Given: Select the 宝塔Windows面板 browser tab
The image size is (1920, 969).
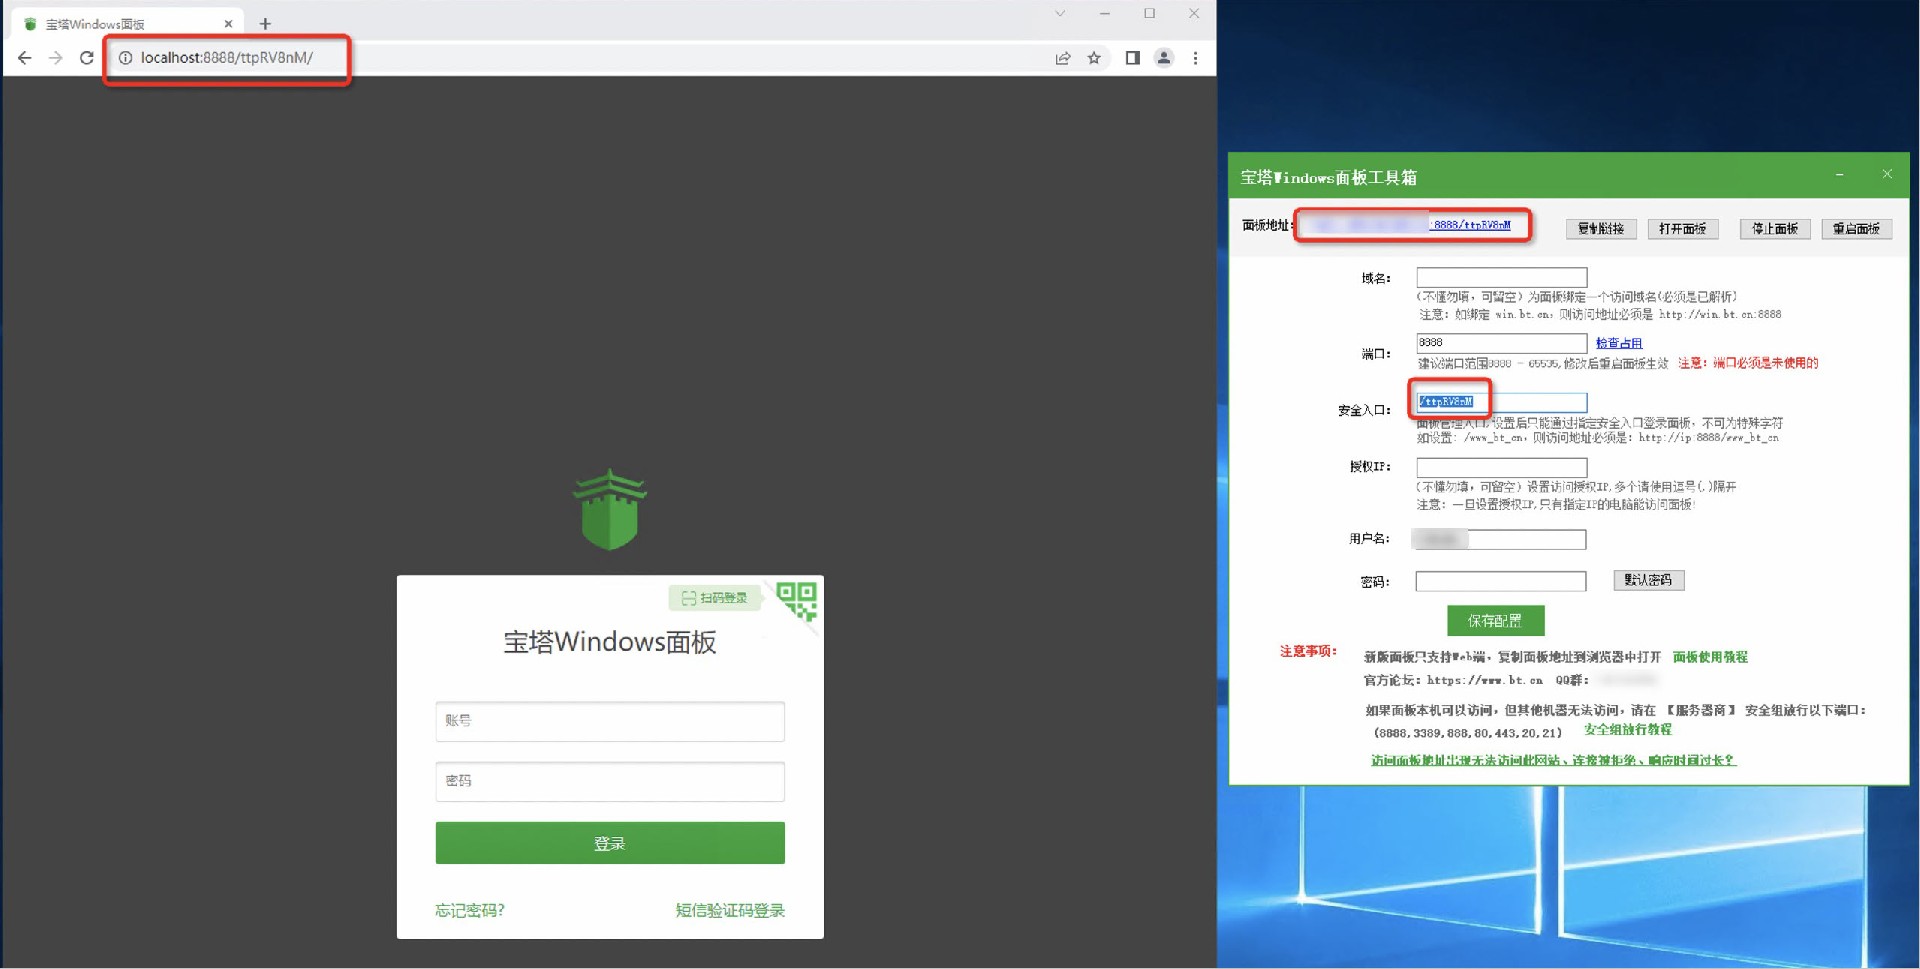Looking at the screenshot, I should click(x=125, y=23).
